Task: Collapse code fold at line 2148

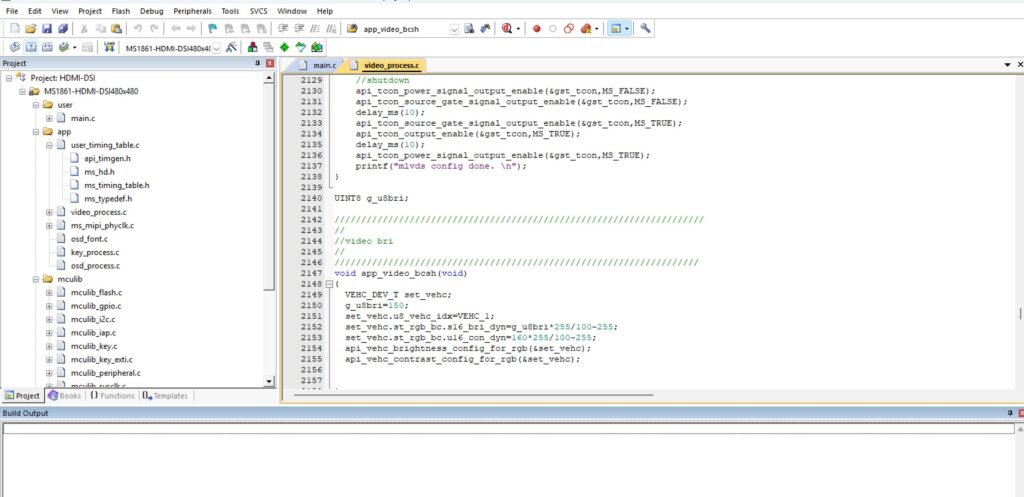Action: tap(328, 284)
